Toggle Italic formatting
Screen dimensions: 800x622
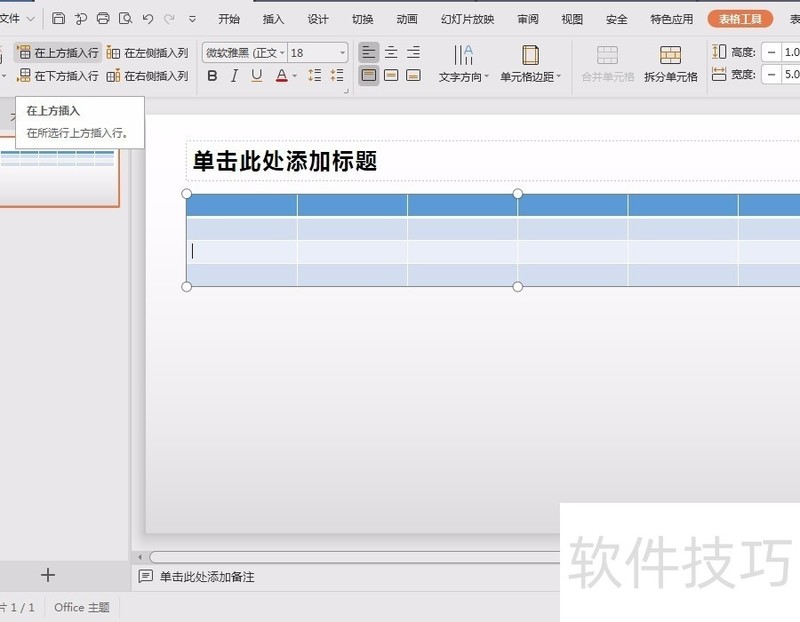[x=234, y=76]
